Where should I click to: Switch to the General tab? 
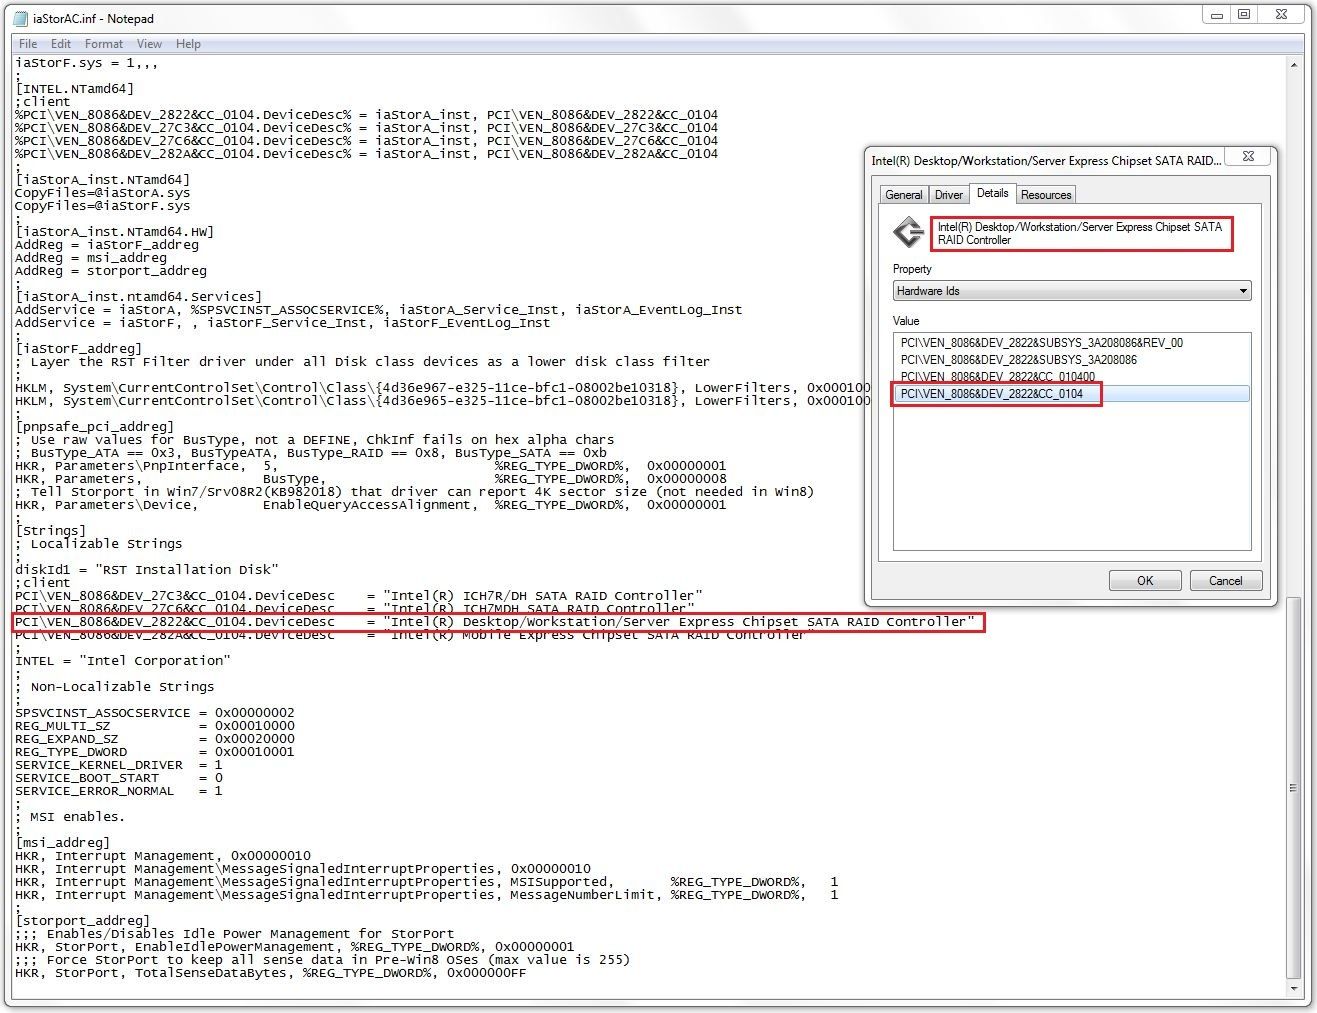click(904, 195)
